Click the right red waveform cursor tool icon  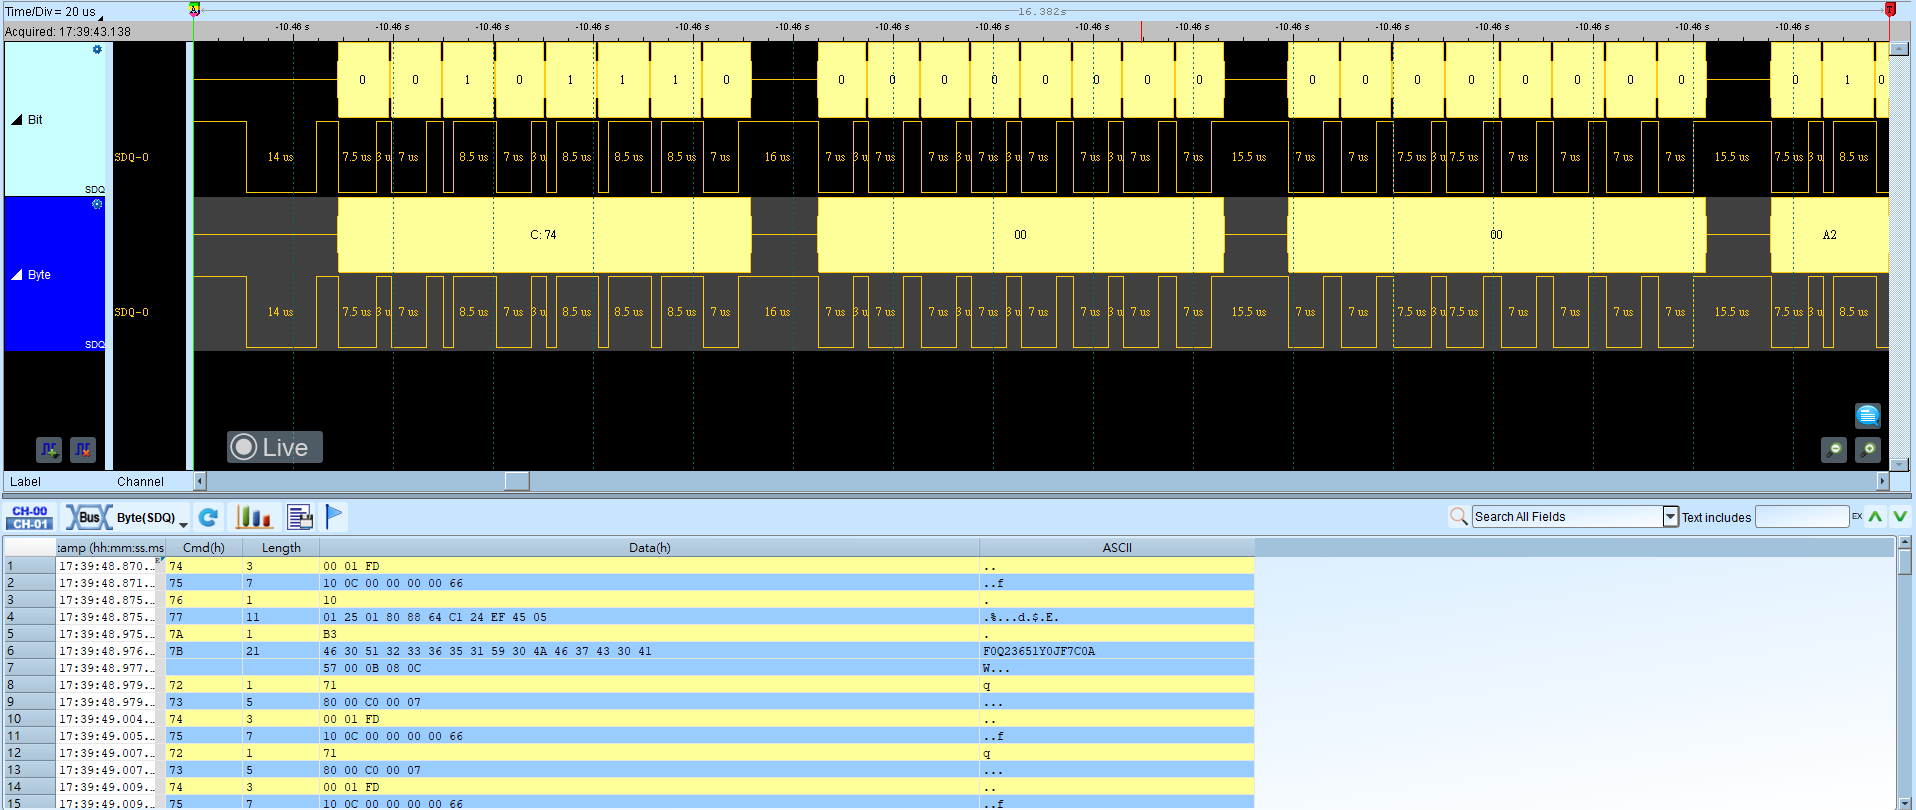tap(83, 450)
